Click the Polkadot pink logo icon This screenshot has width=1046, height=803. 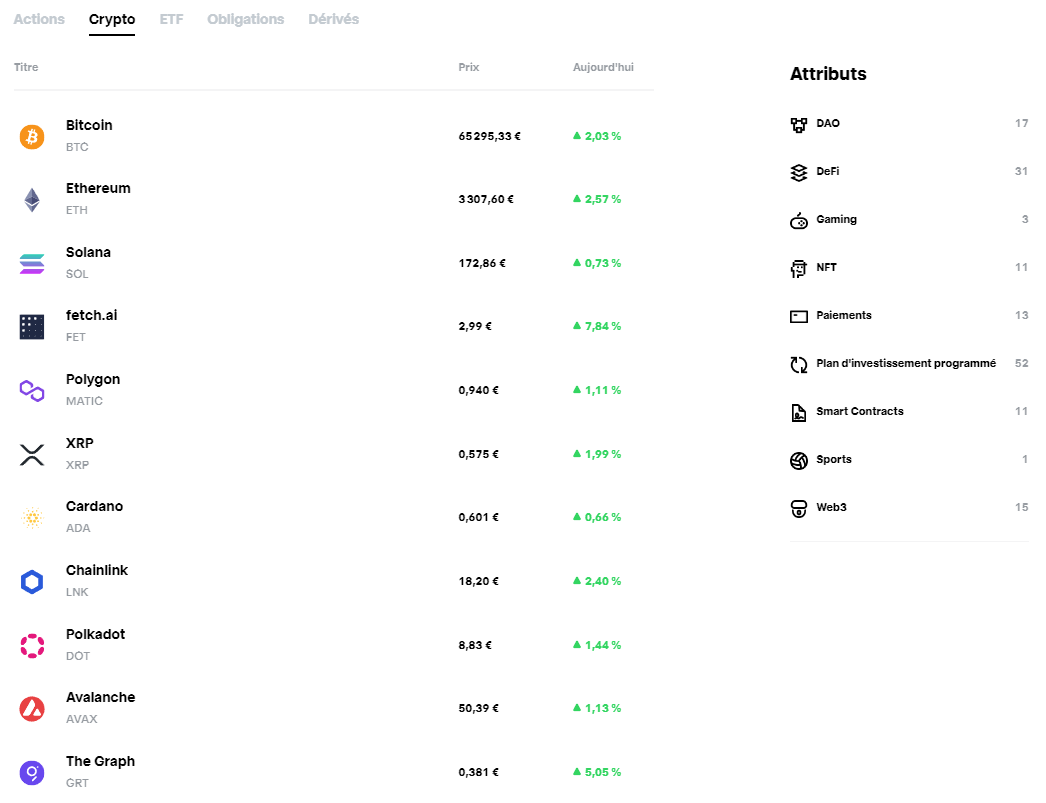click(32, 646)
